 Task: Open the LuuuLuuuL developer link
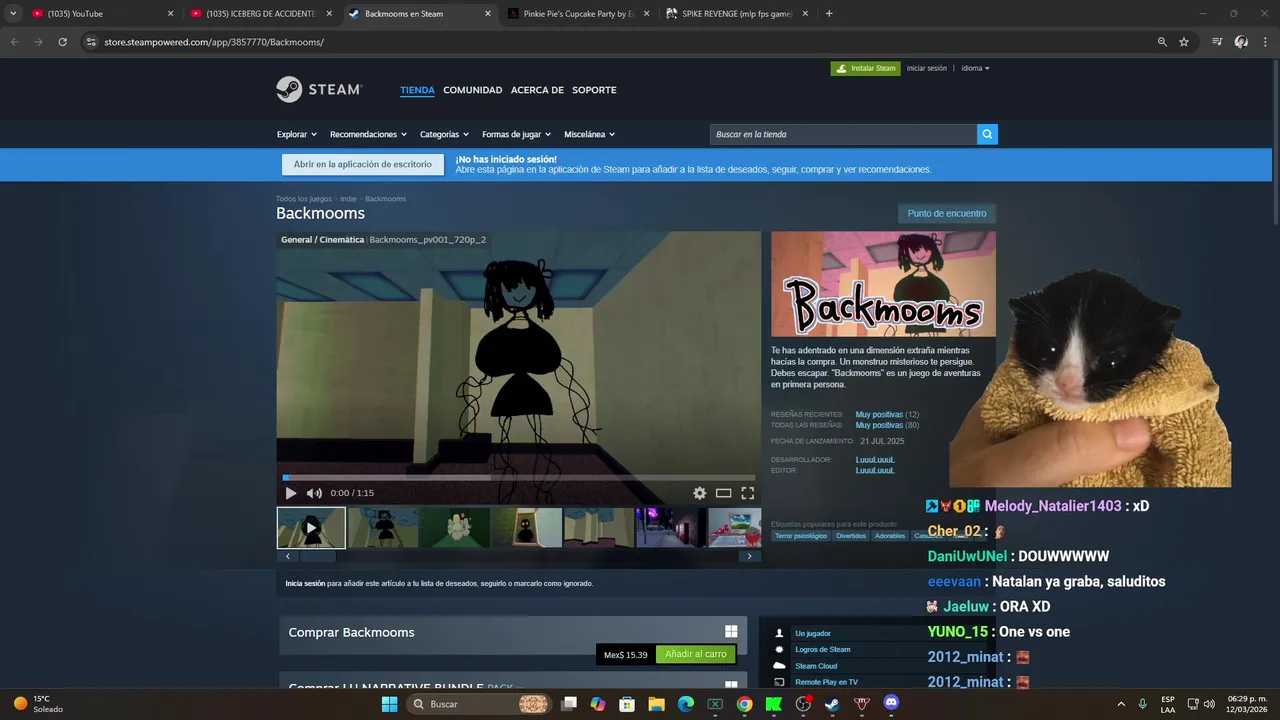click(x=875, y=460)
